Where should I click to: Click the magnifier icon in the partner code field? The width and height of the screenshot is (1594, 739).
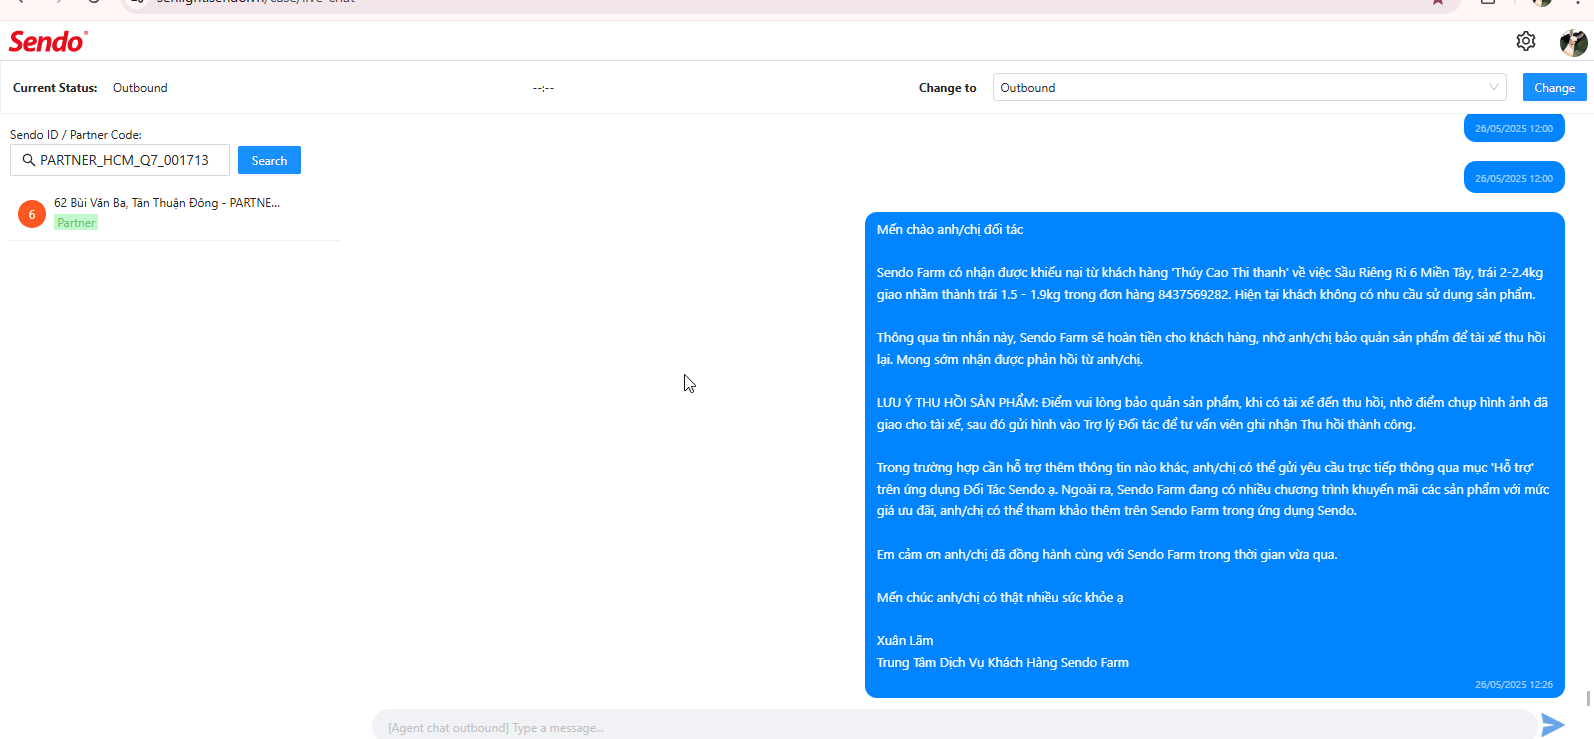[x=29, y=160]
